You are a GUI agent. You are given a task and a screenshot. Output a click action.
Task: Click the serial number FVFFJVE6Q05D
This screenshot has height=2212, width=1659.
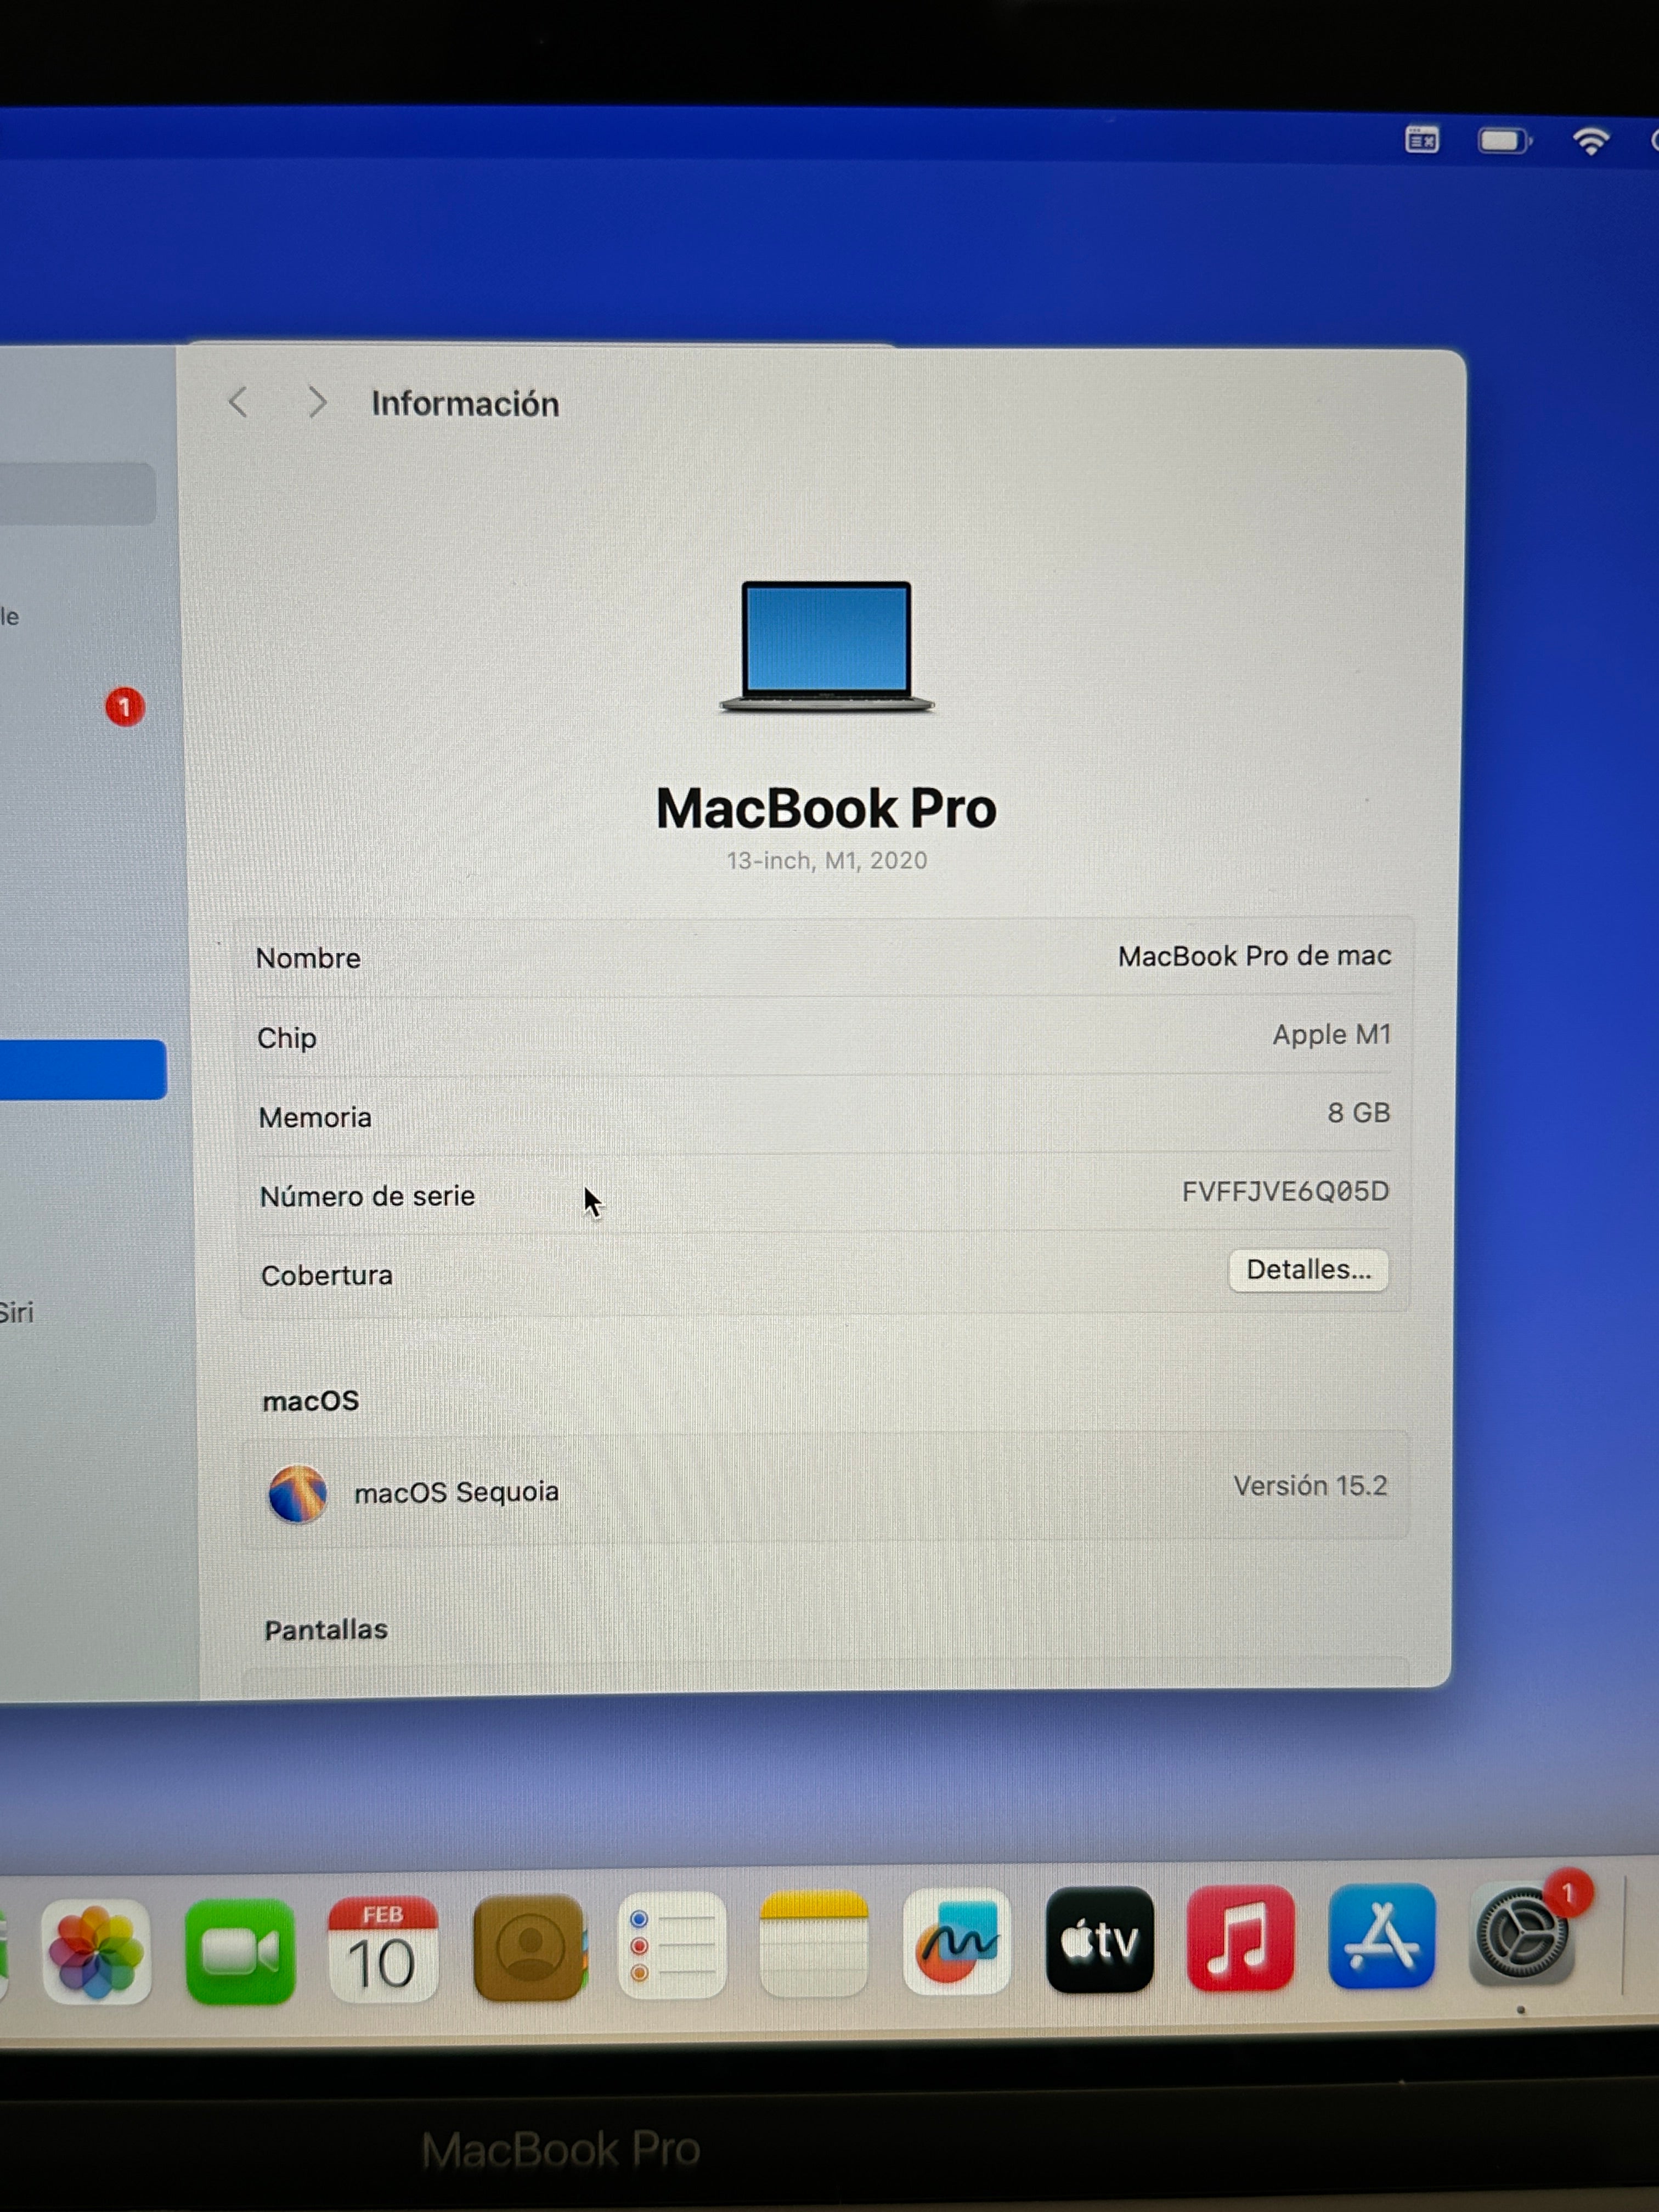tap(1285, 1192)
